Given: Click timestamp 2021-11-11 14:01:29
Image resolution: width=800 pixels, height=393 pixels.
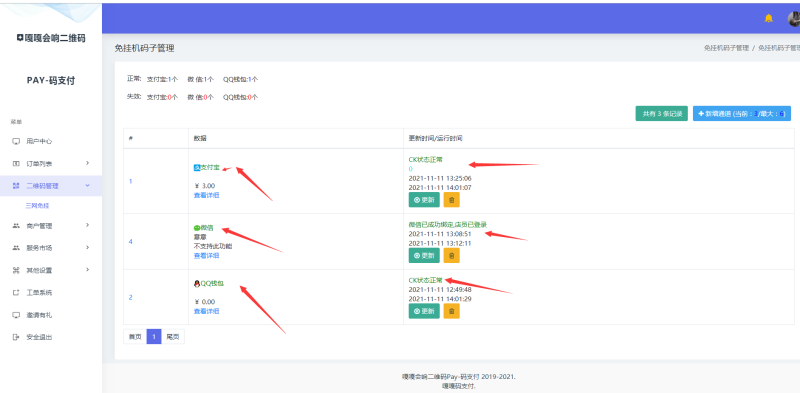Looking at the screenshot, I should coord(440,299).
